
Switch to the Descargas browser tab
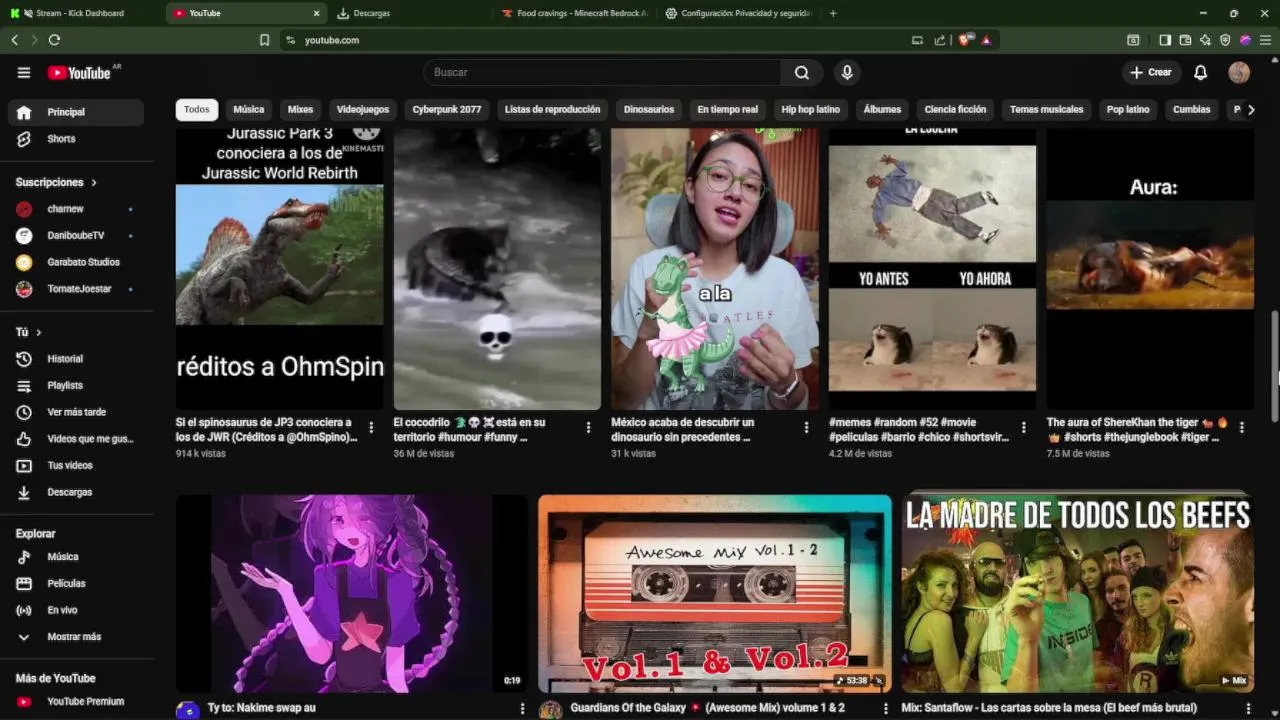[410, 13]
